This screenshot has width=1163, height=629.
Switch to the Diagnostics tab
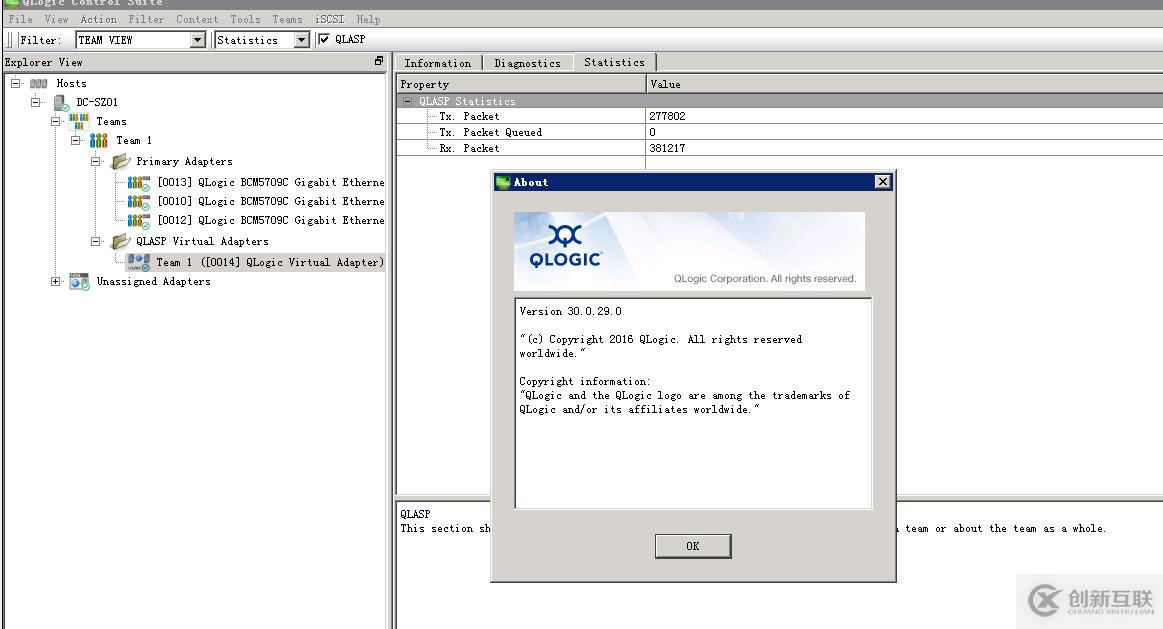click(x=527, y=62)
